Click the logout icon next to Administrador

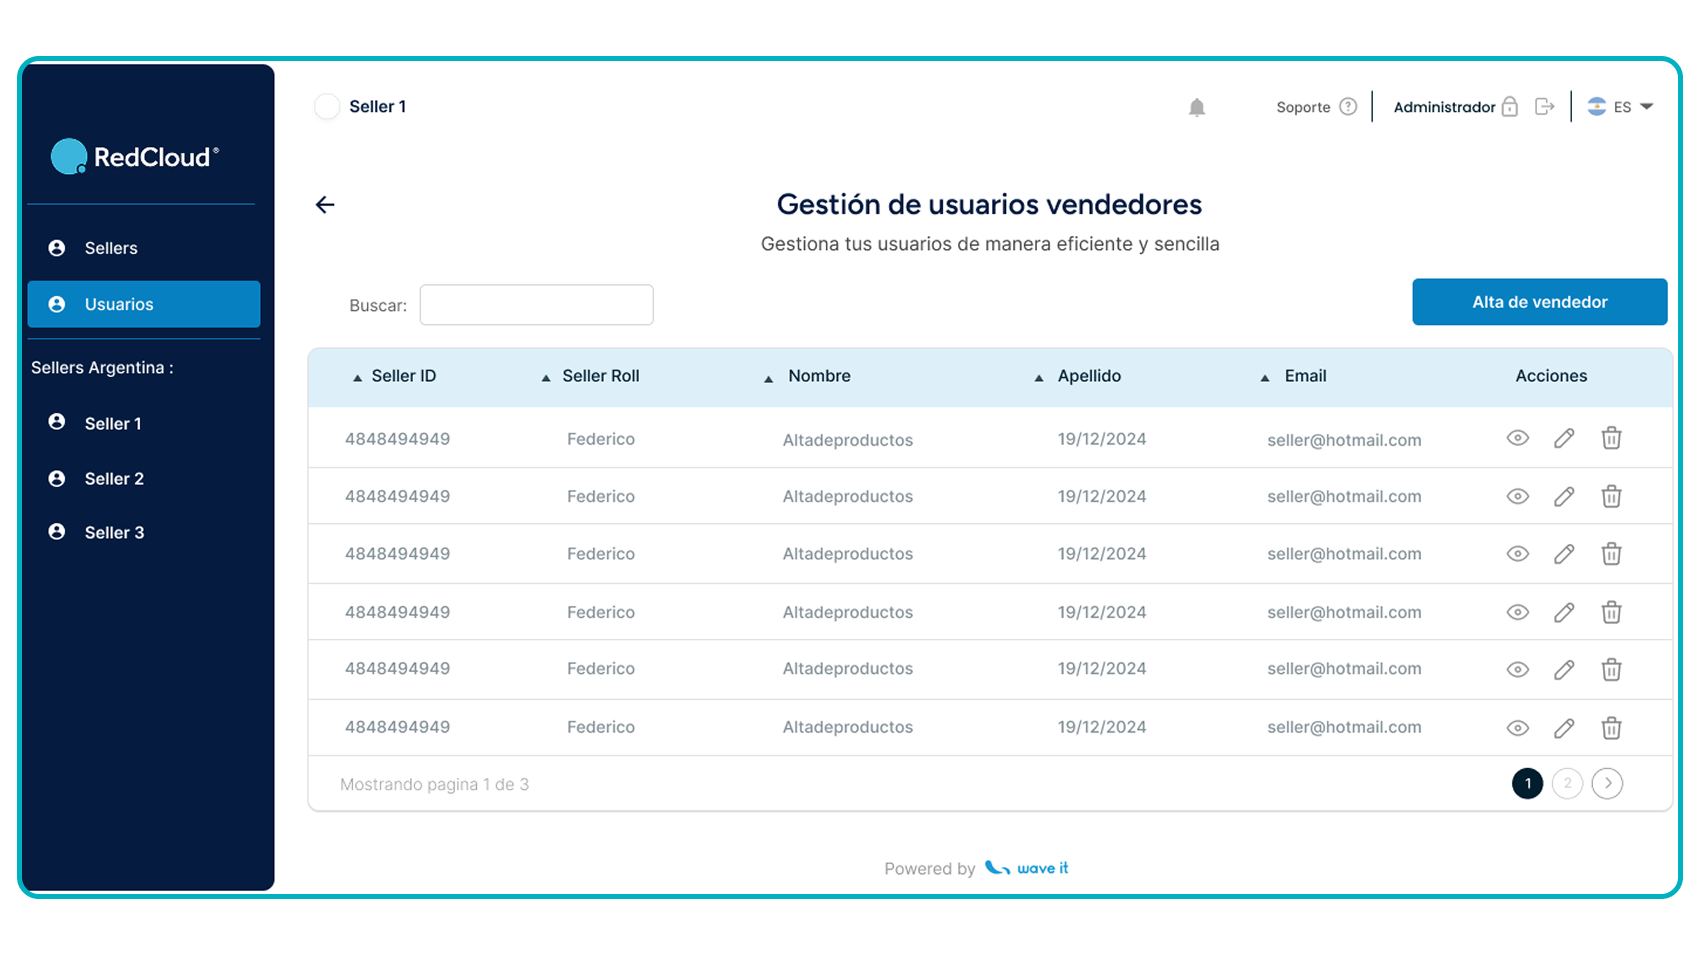tap(1544, 107)
